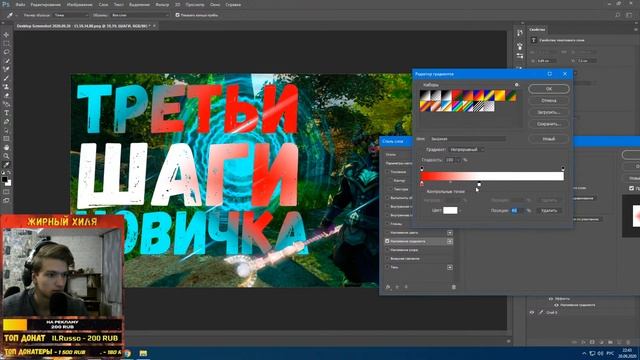The width and height of the screenshot is (640, 360).
Task: Select the Pen tool
Action: (6, 122)
